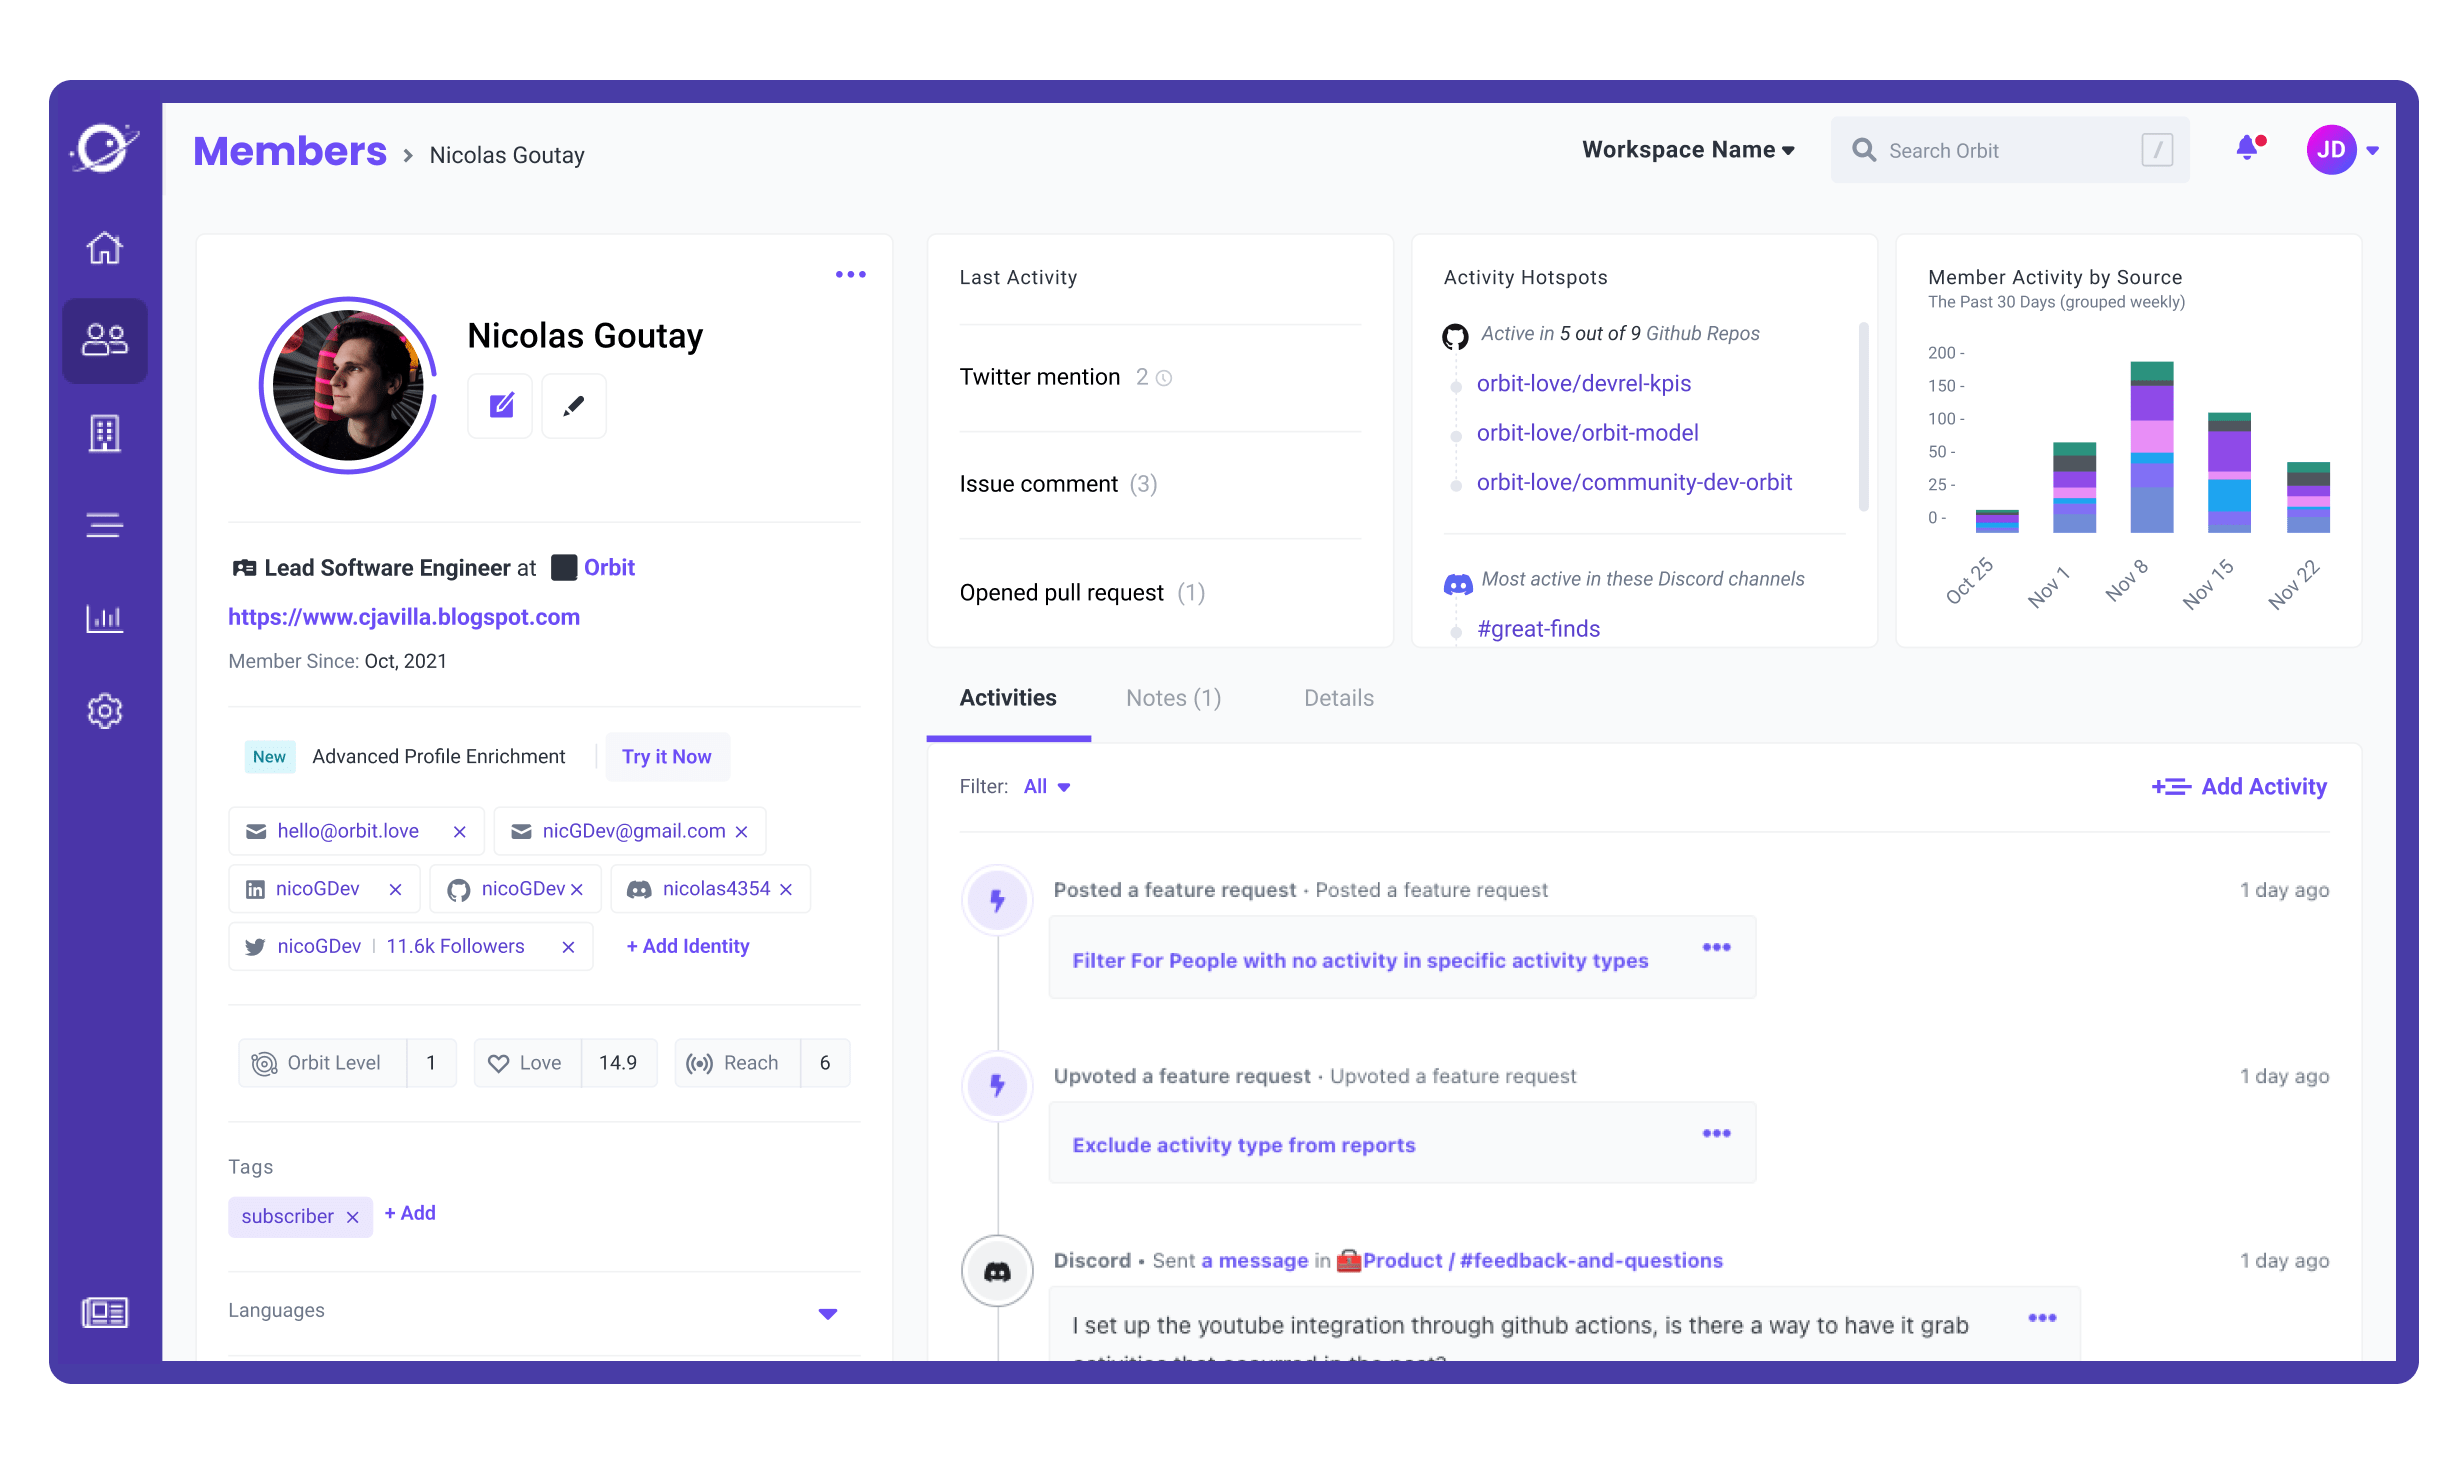Image resolution: width=2464 pixels, height=1464 pixels.
Task: Click the newsletter icon at sidebar bottom
Action: 104,1313
